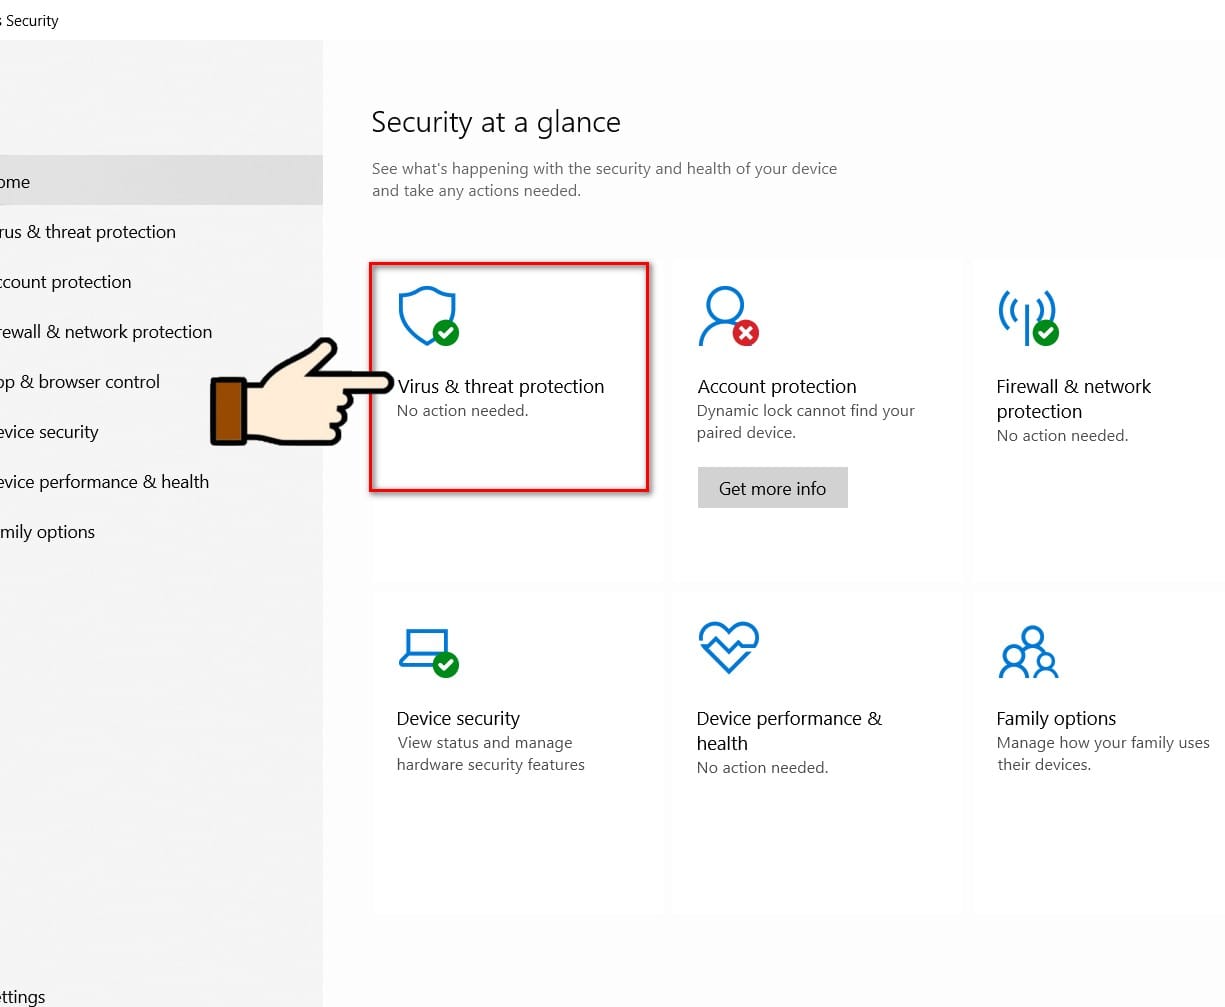The width and height of the screenshot is (1225, 1007).
Task: Go to Account protection in sidebar
Action: [x=66, y=282]
